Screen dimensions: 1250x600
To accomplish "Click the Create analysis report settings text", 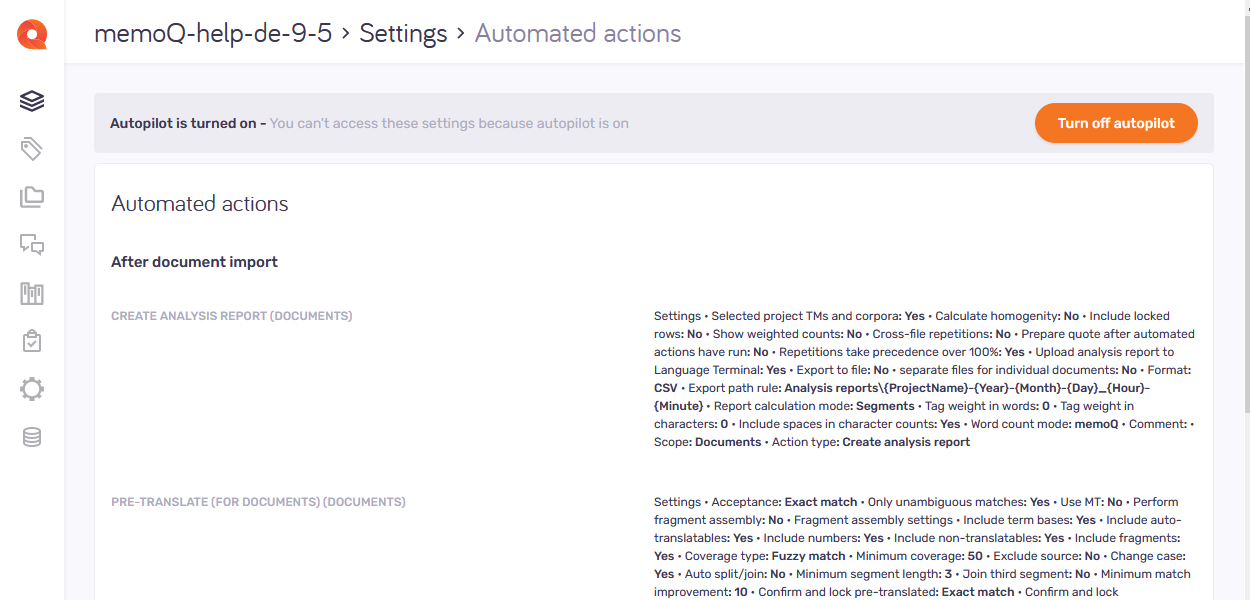I will point(923,379).
